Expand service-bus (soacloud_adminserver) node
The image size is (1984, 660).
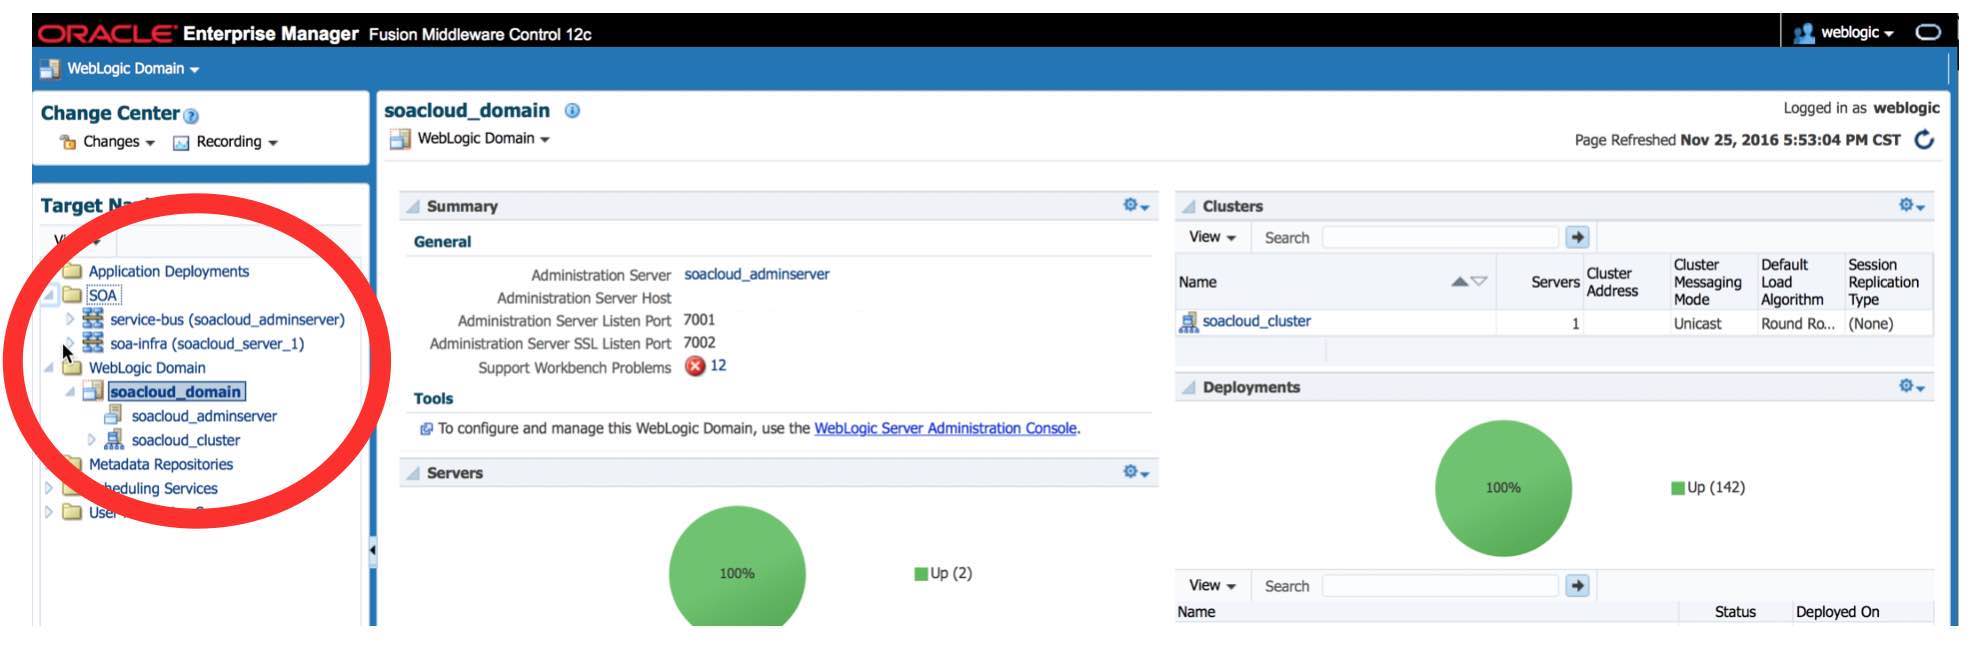coord(69,319)
